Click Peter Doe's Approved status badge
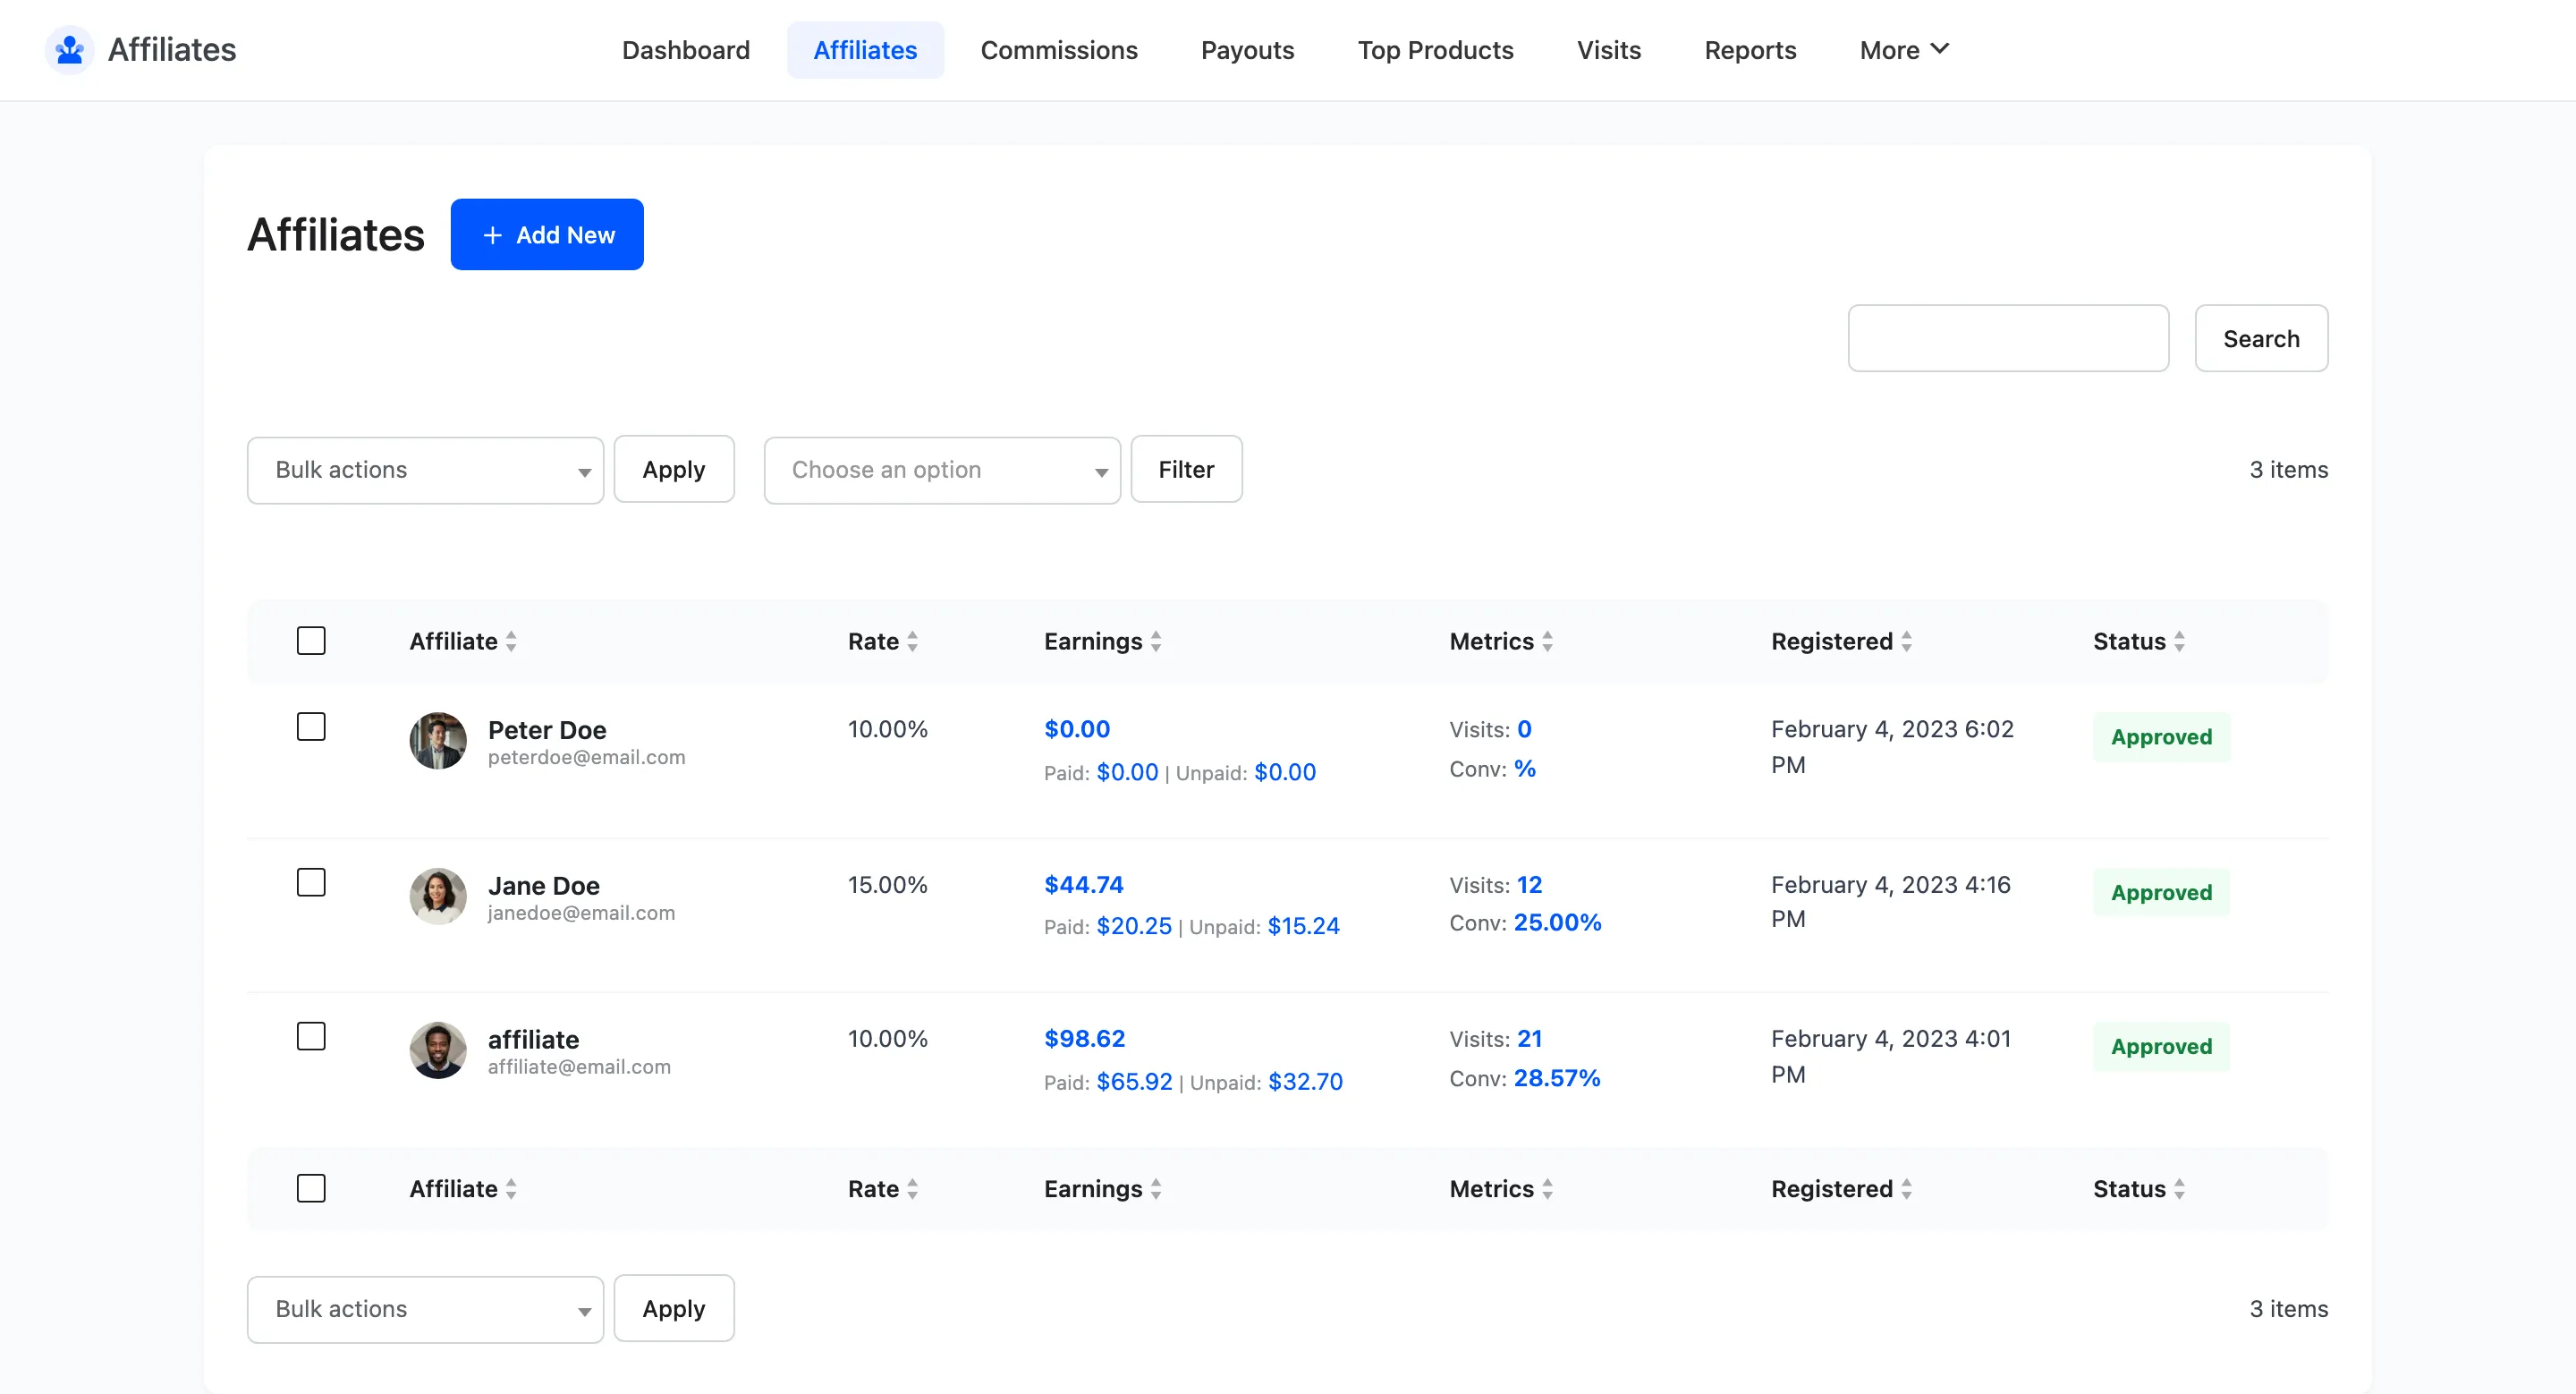This screenshot has height=1394, width=2576. click(2161, 737)
